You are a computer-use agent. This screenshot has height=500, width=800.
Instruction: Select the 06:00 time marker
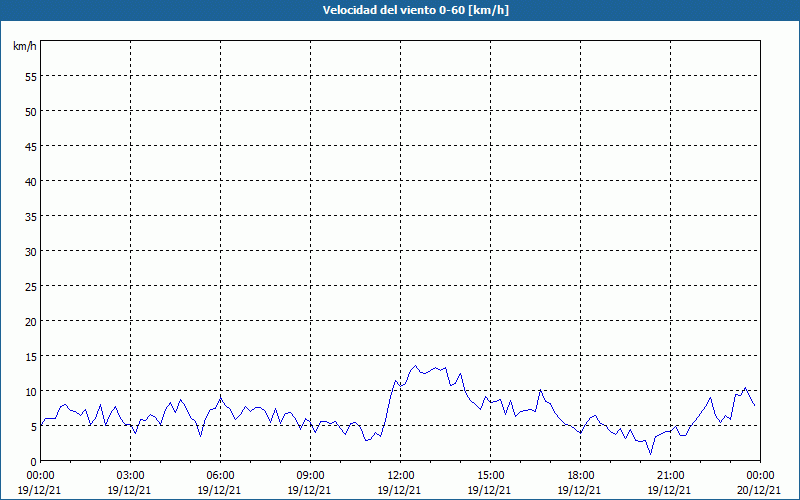[221, 475]
